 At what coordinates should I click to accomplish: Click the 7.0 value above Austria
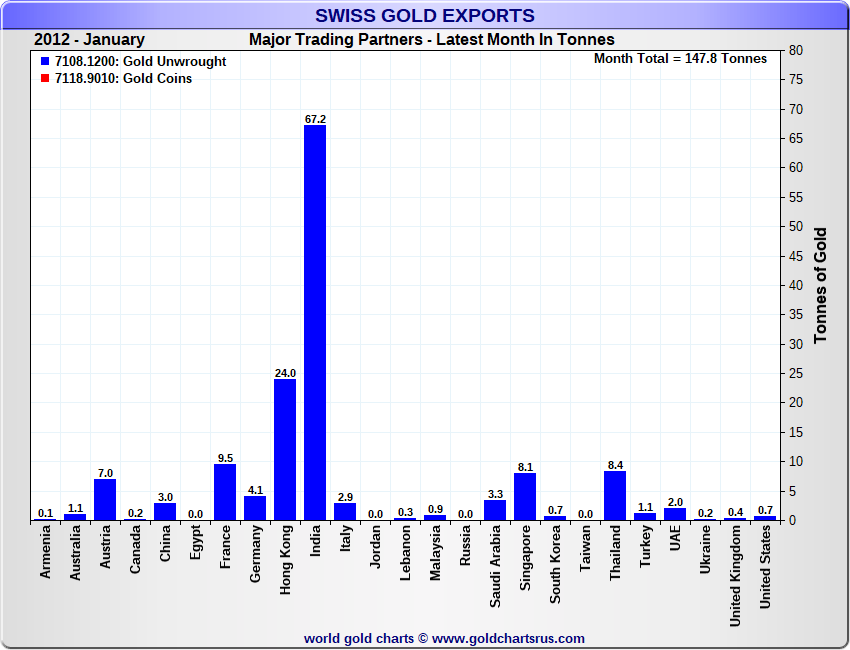[105, 473]
